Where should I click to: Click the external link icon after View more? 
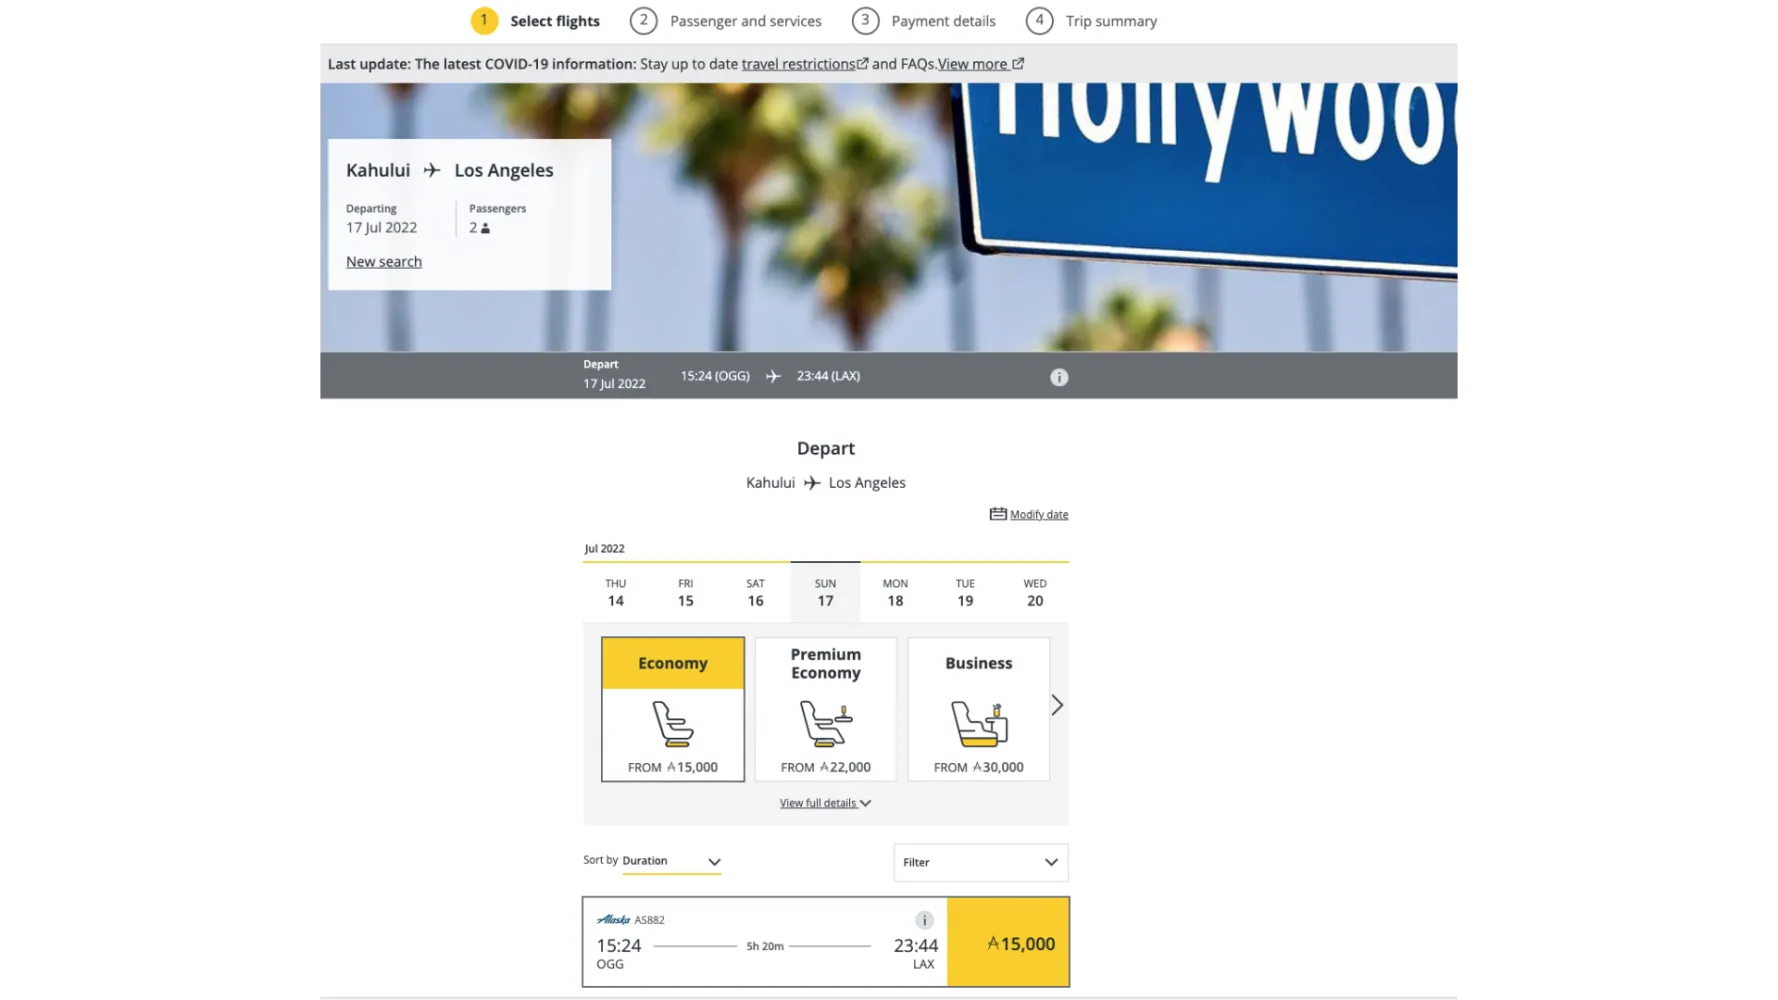[x=1018, y=64]
